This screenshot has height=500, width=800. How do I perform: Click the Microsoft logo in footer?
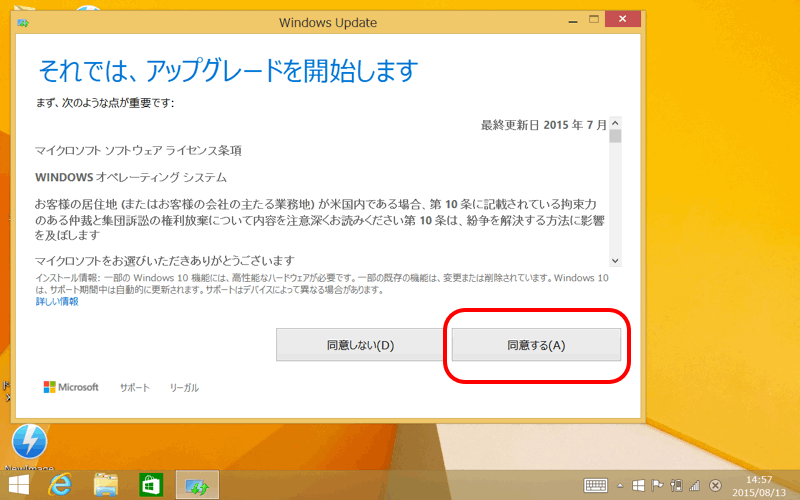tap(71, 387)
